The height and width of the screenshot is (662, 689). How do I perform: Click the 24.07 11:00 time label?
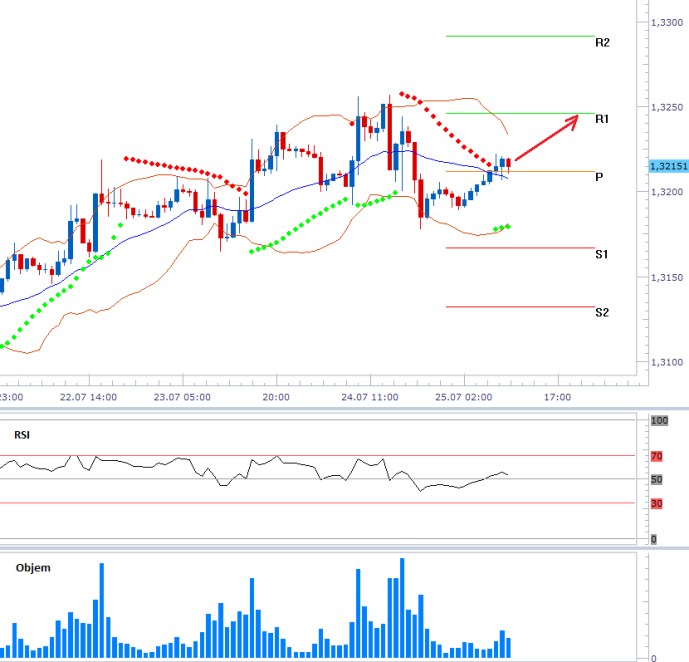click(370, 397)
